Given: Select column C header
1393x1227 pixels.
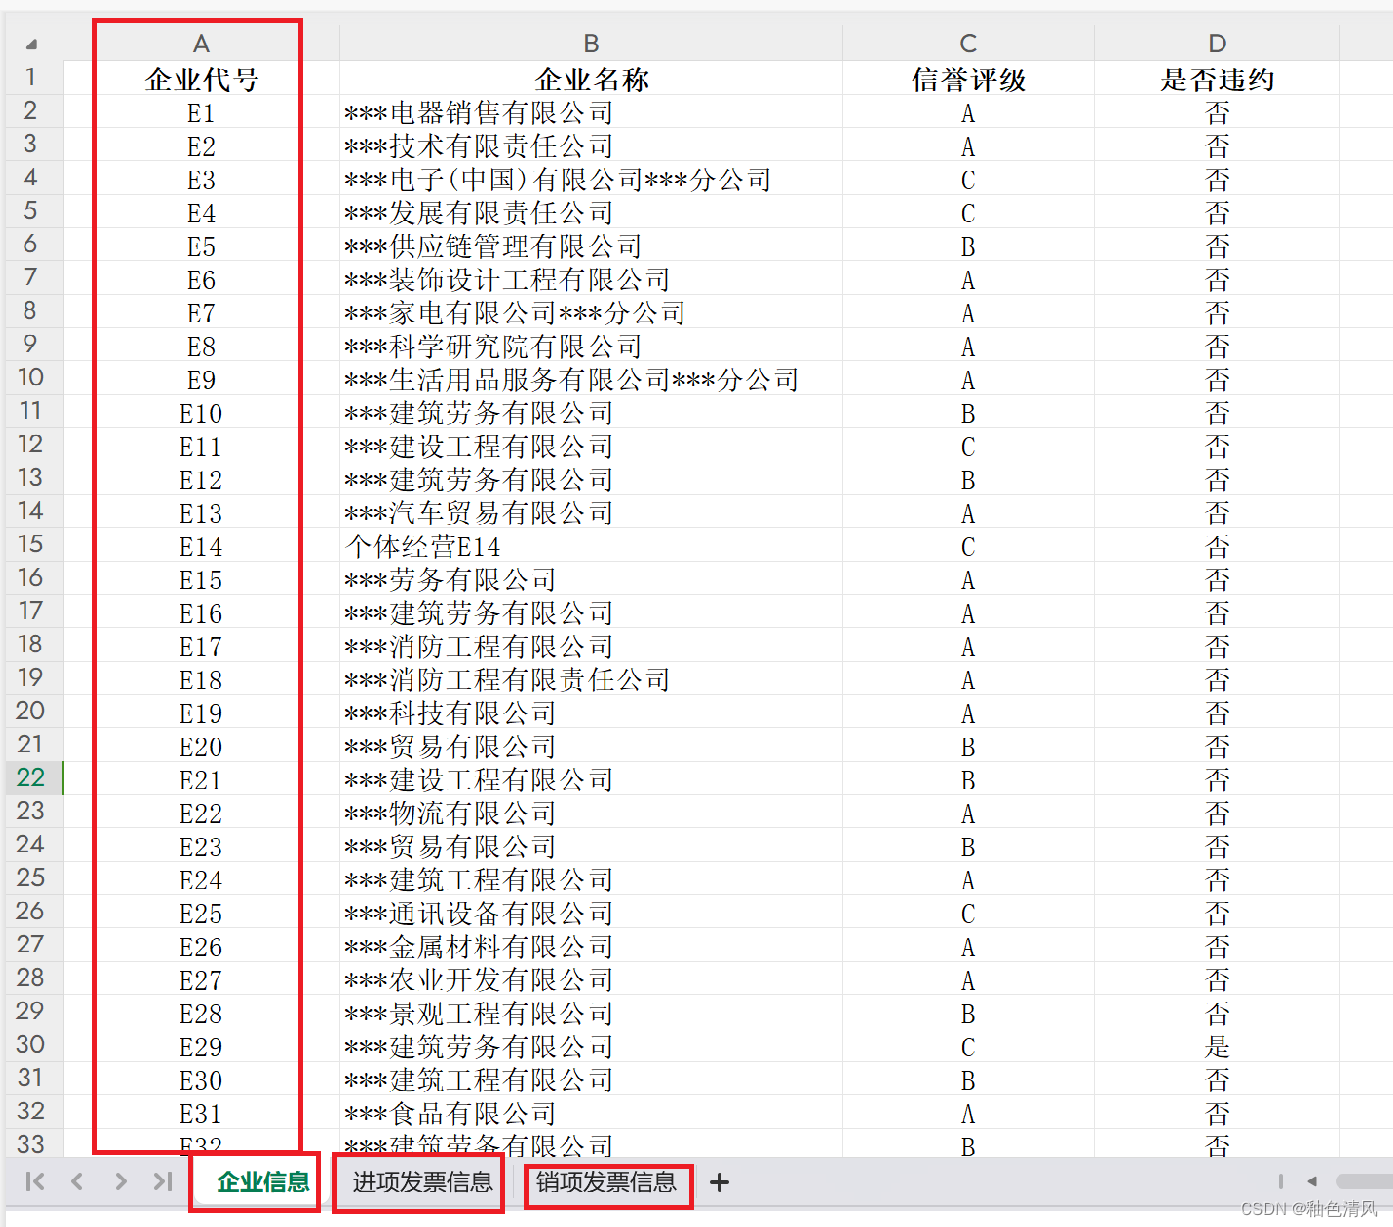Looking at the screenshot, I should (x=968, y=43).
